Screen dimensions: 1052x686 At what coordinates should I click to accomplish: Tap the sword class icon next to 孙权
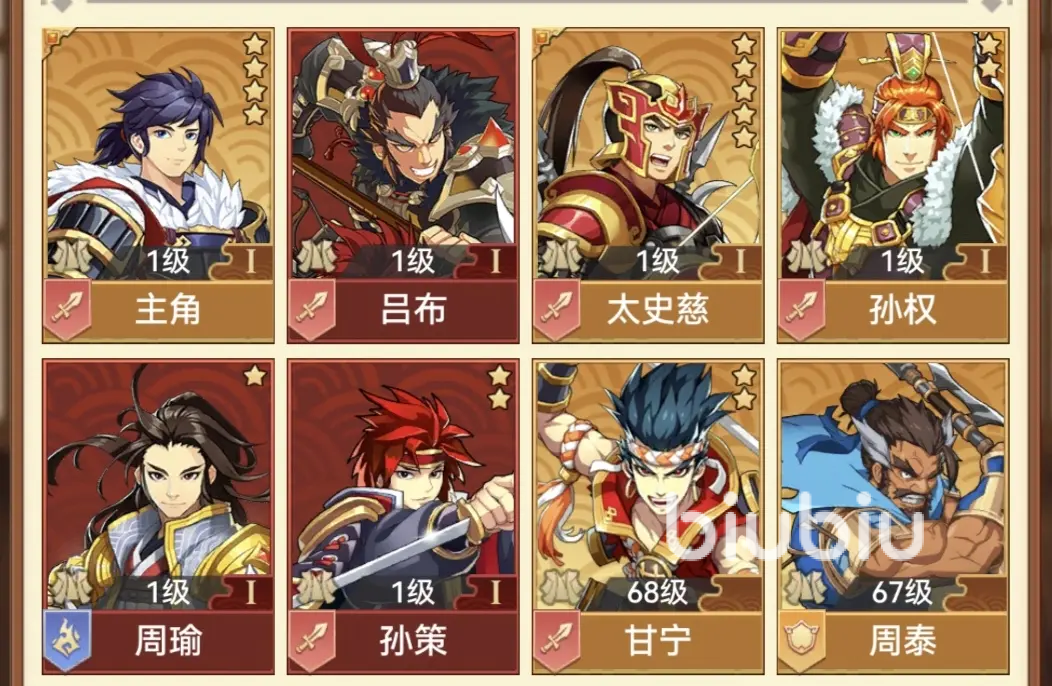pos(802,310)
